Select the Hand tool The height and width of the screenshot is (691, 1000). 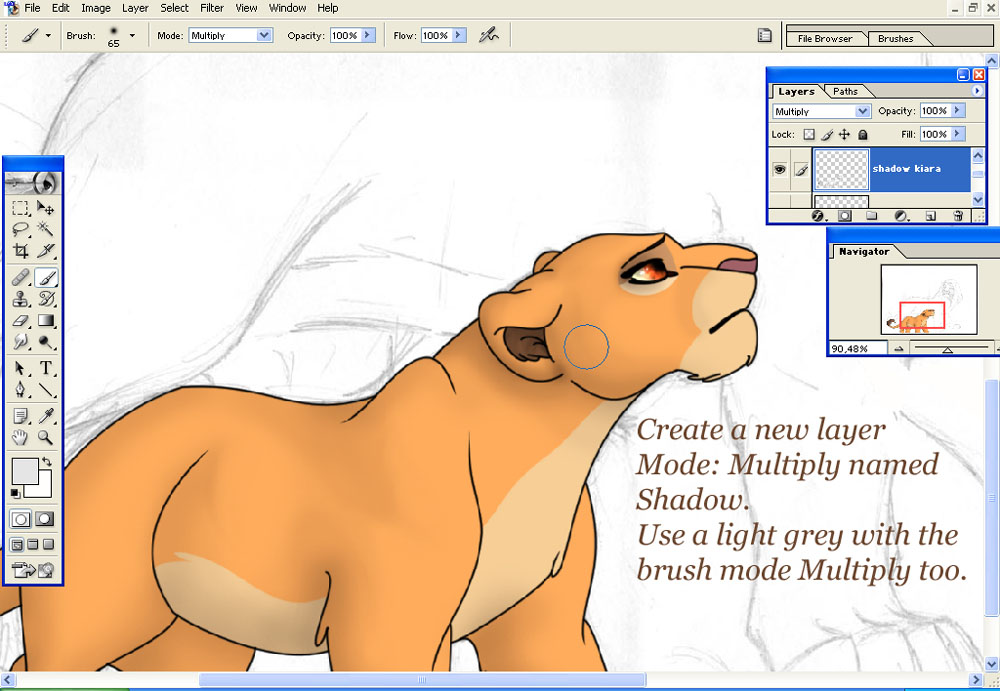point(20,437)
